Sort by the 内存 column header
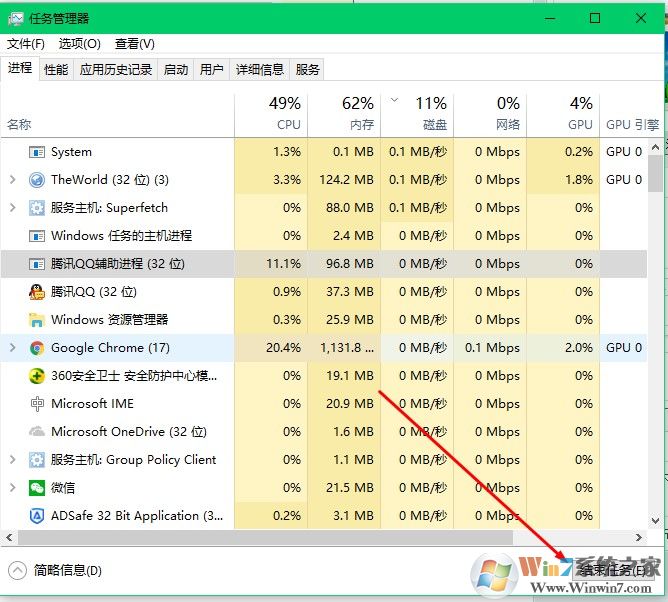668x602 pixels. point(344,115)
